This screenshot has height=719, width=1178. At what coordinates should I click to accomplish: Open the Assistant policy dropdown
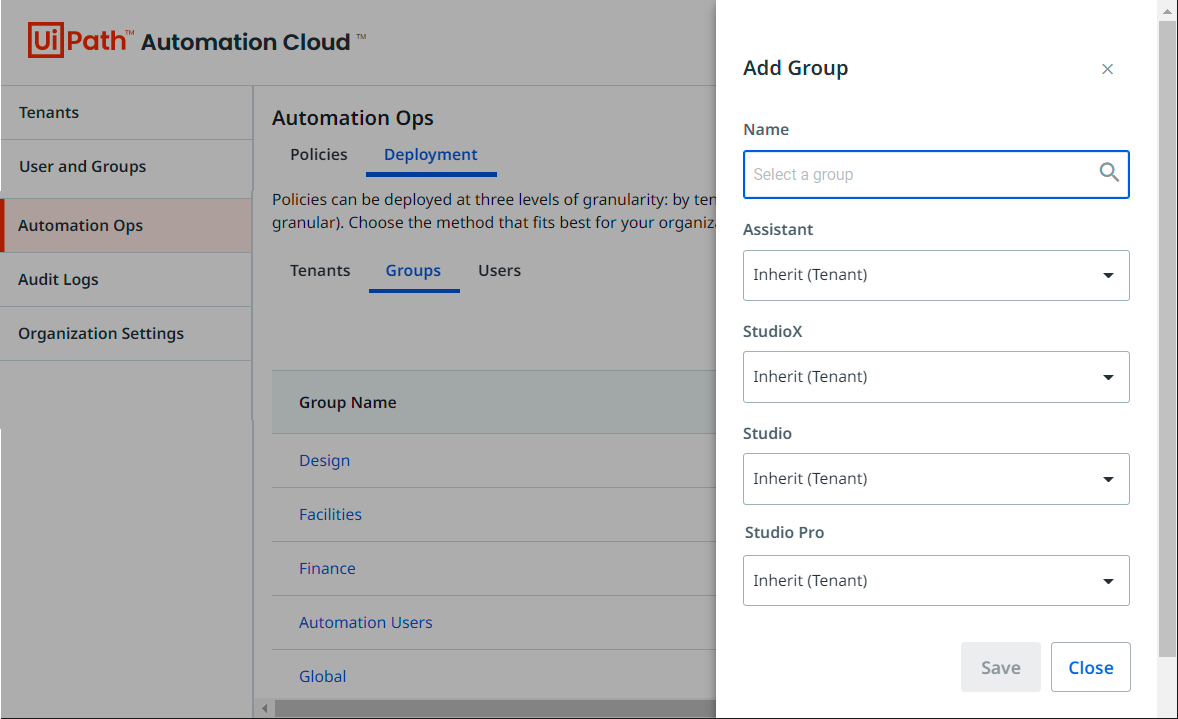(x=936, y=275)
